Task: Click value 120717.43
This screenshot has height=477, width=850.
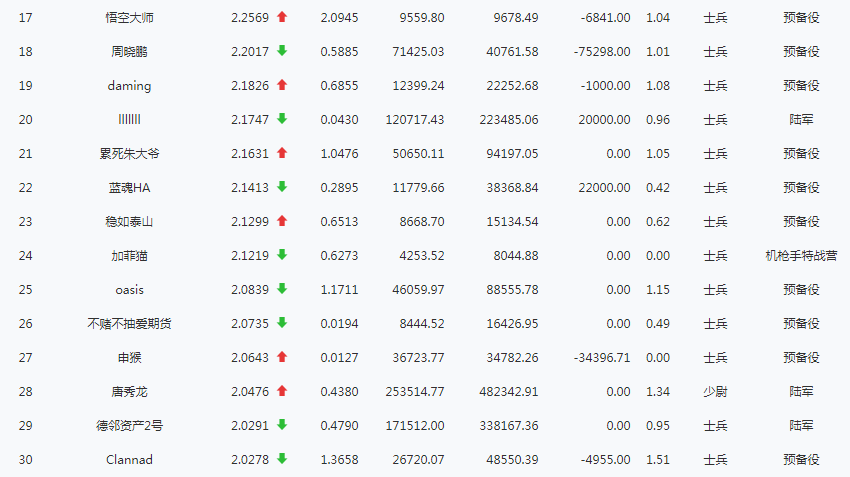Action: pos(415,120)
